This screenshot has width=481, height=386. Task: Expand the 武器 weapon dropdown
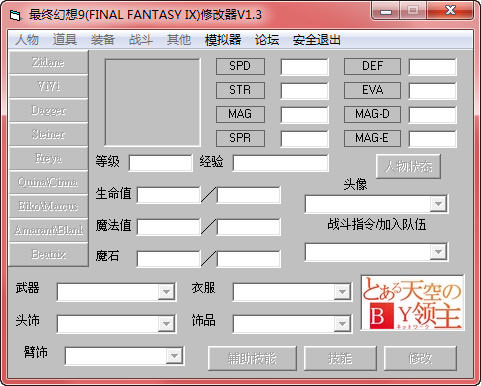[166, 292]
